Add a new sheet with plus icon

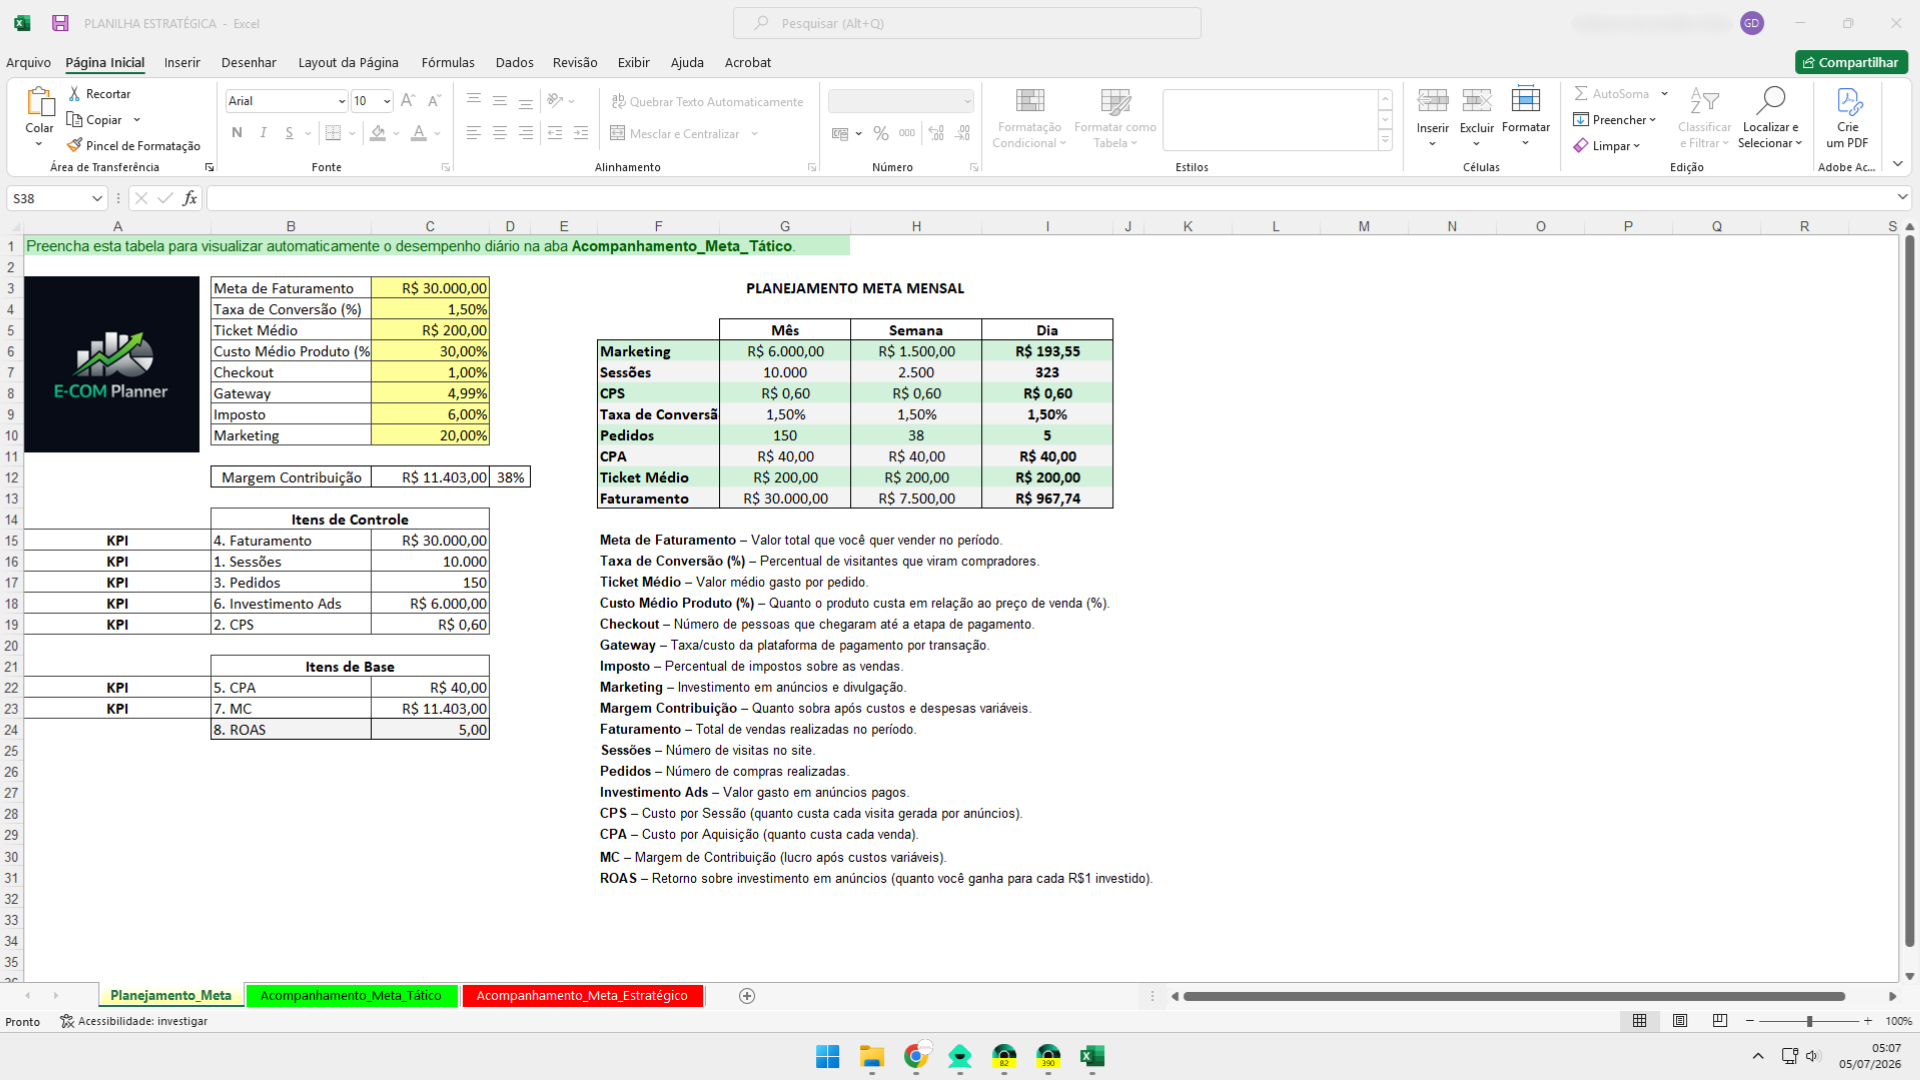pos(747,996)
